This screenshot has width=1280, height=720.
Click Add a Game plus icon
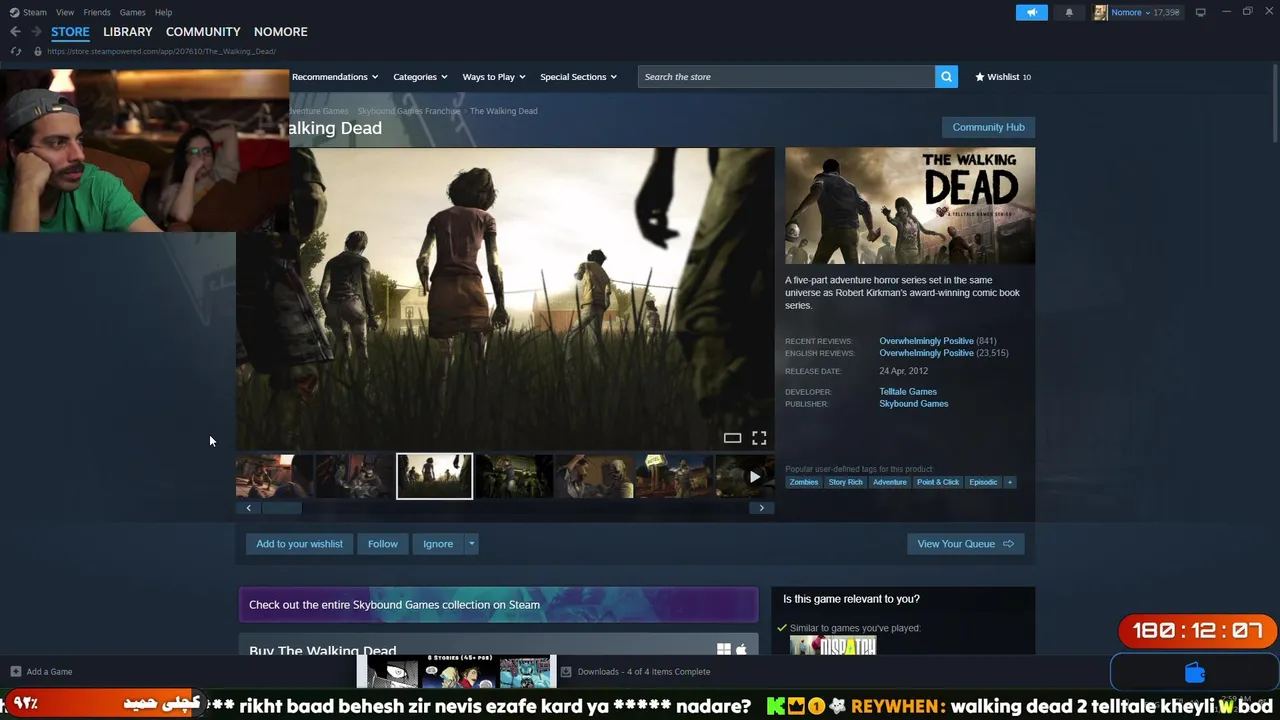15,672
